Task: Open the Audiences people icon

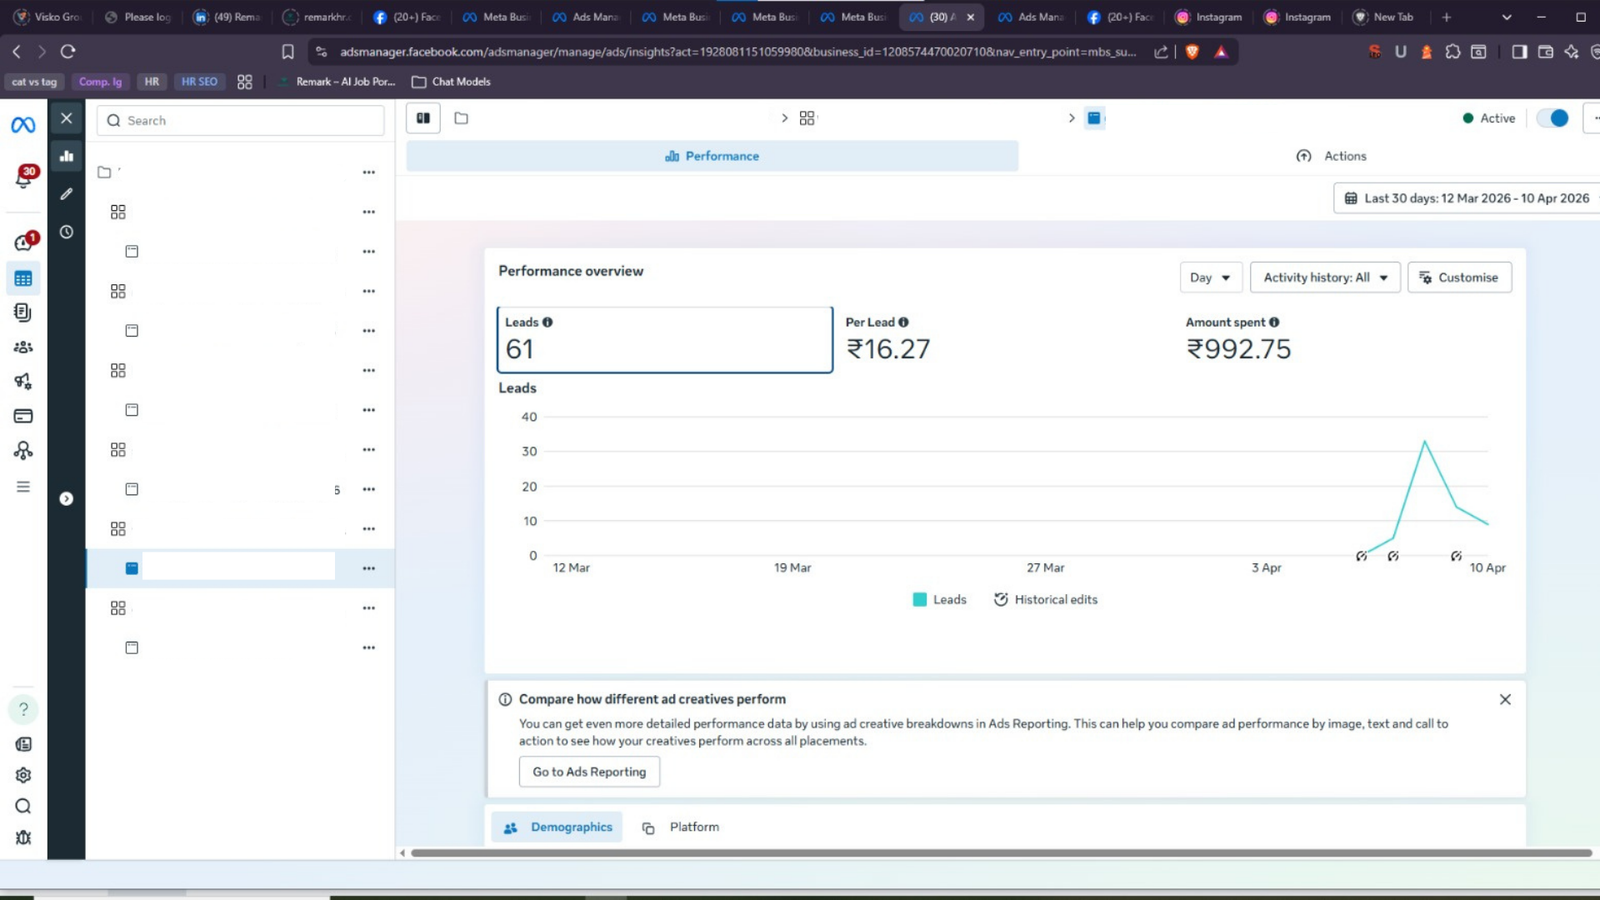Action: (23, 347)
